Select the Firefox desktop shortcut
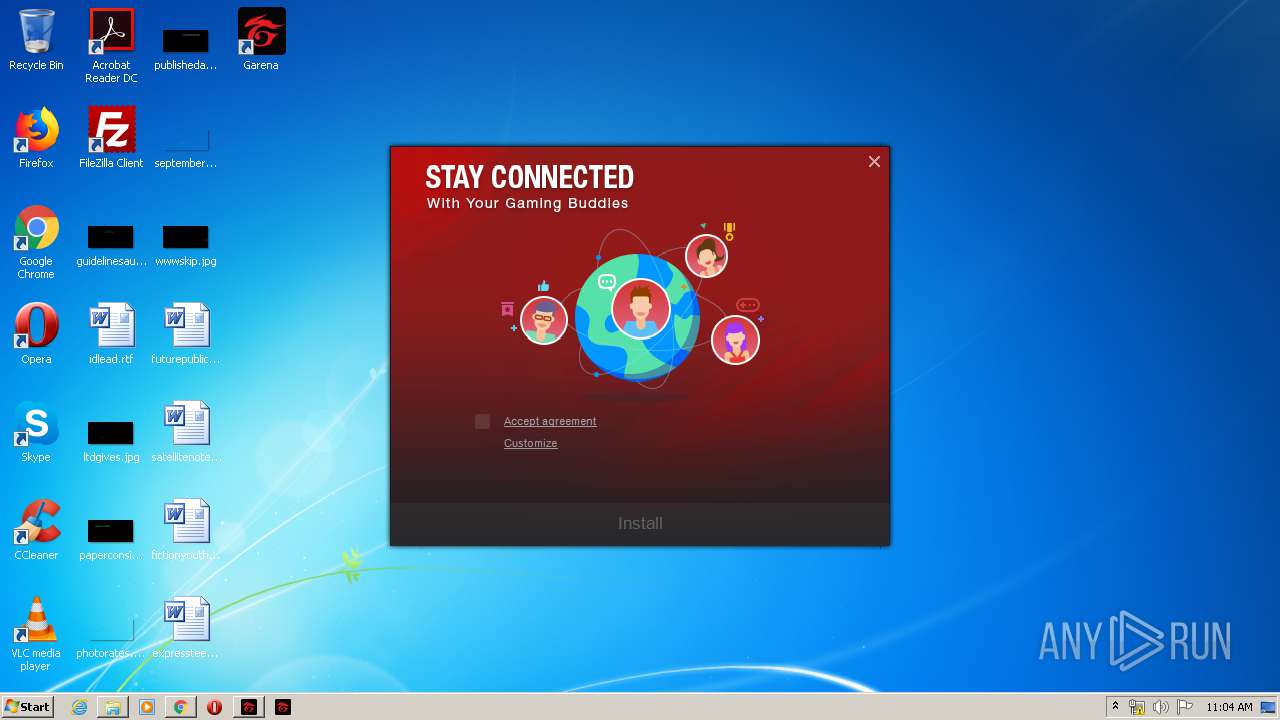 coord(36,138)
